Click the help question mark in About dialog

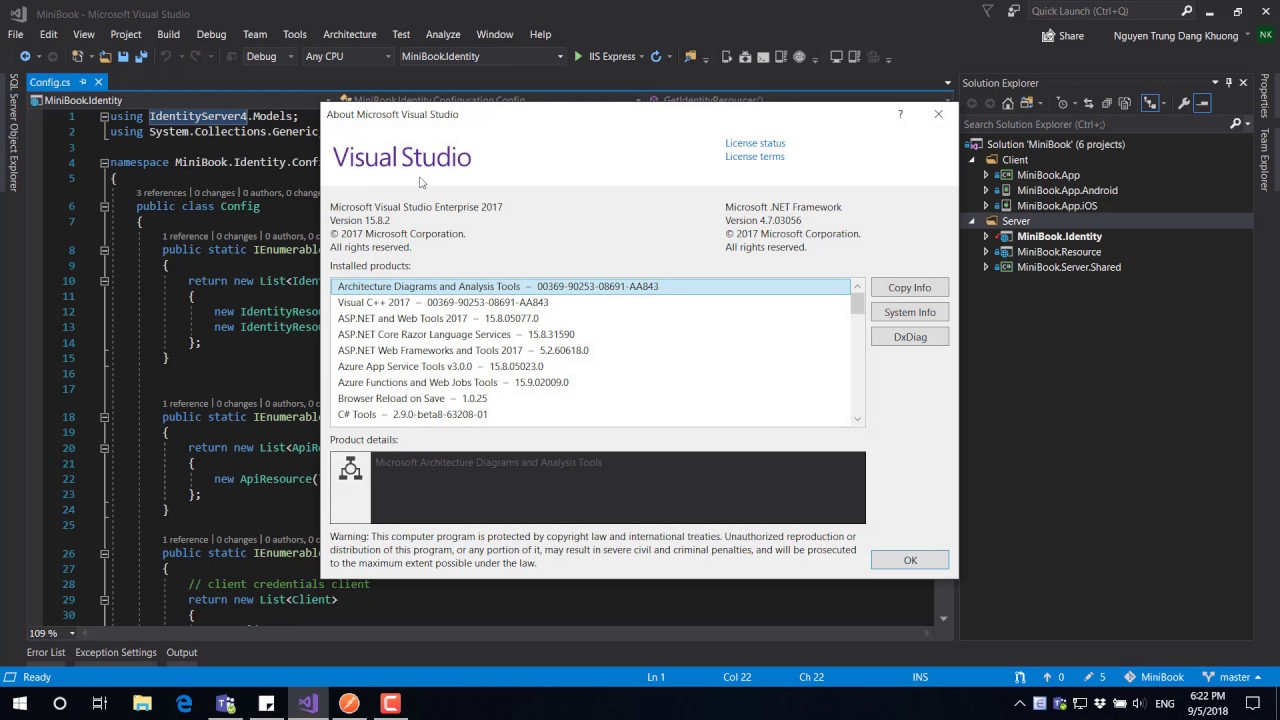900,114
